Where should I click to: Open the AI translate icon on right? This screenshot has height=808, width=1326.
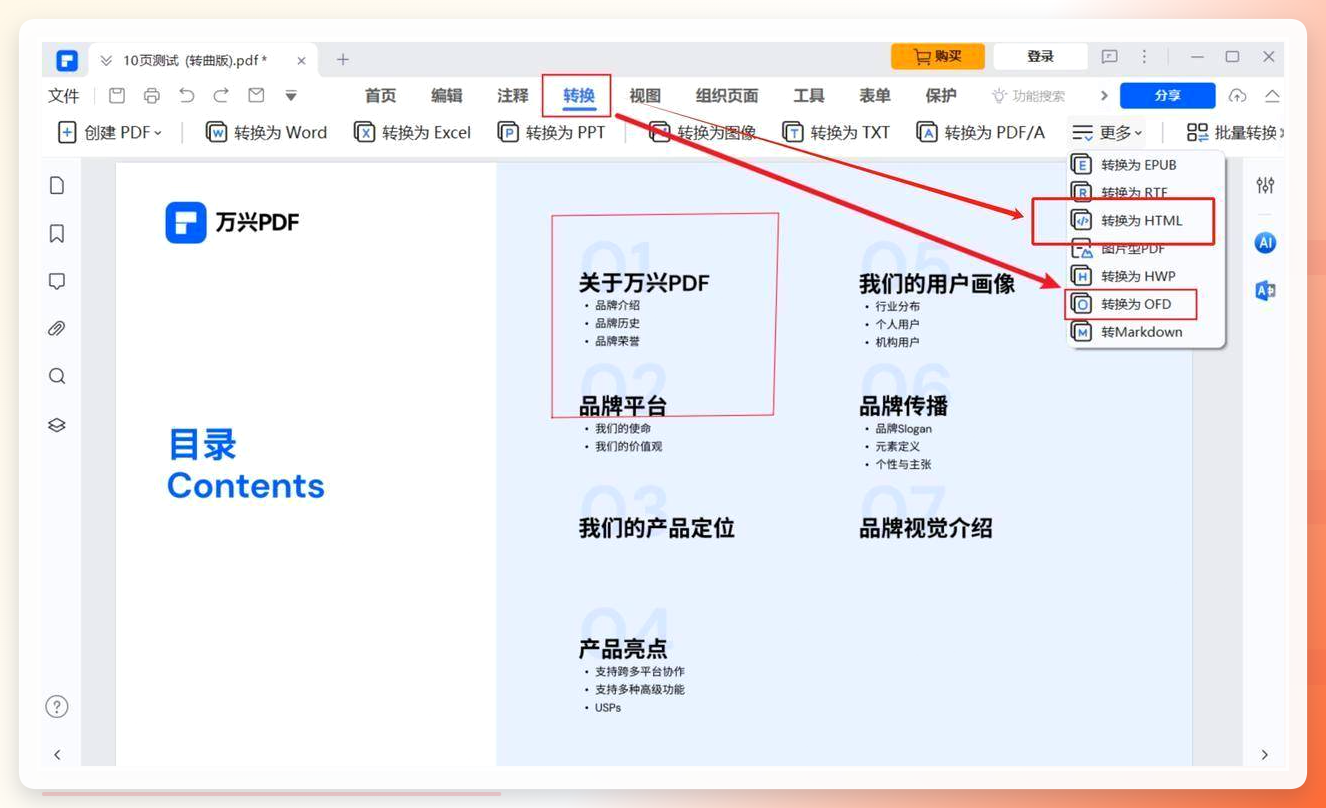pyautogui.click(x=1265, y=291)
